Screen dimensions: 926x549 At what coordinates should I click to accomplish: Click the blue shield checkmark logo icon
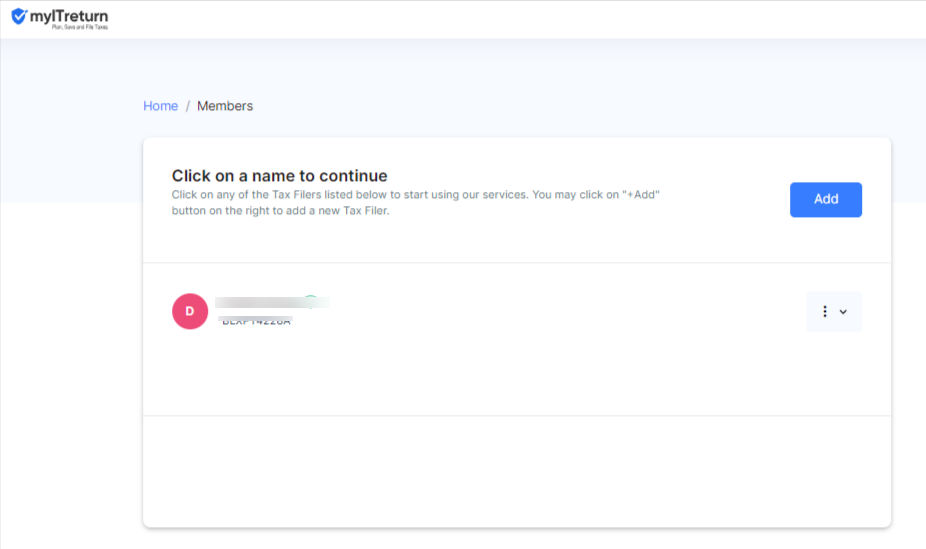(x=18, y=17)
